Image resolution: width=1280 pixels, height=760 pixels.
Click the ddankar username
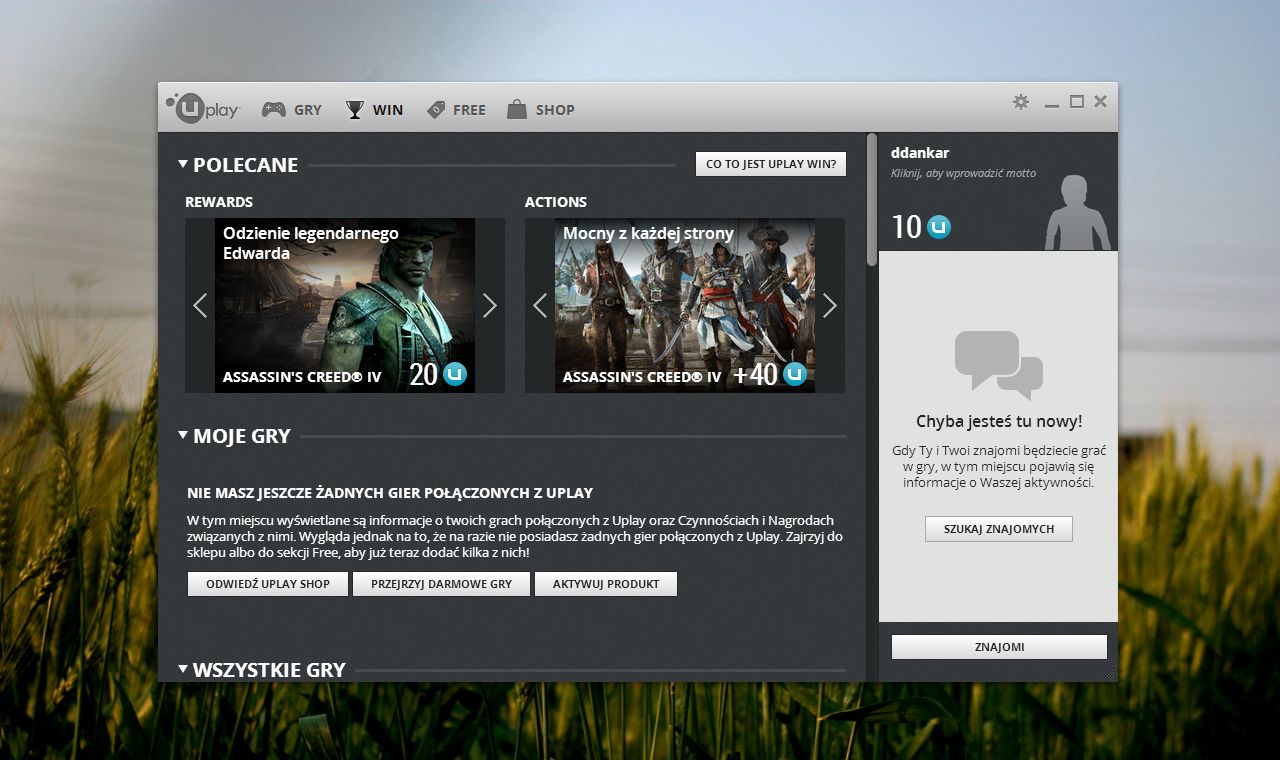coord(920,153)
